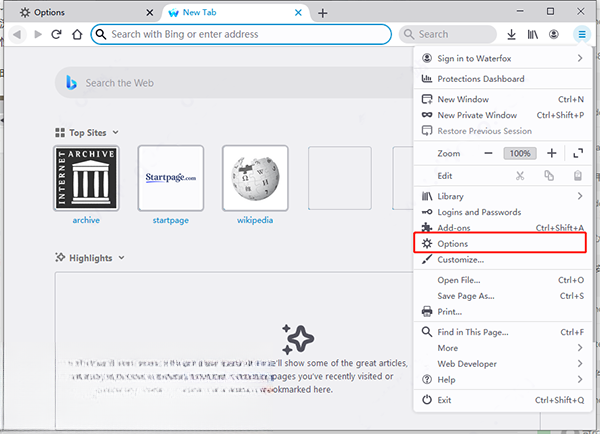Expand the Help submenu

coord(502,380)
